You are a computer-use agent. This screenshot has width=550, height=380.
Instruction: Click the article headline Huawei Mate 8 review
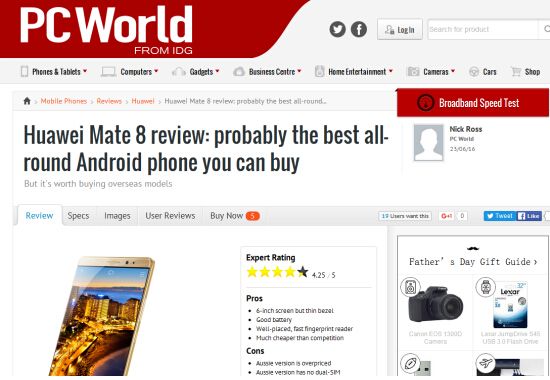[206, 149]
